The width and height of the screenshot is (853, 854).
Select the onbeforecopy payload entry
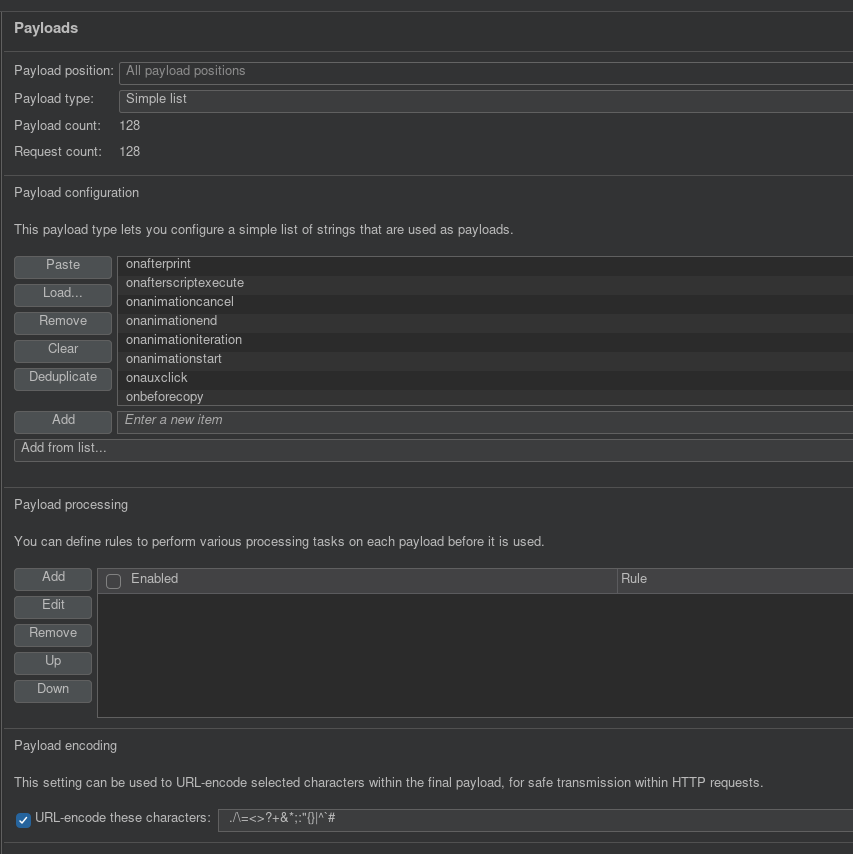[164, 397]
